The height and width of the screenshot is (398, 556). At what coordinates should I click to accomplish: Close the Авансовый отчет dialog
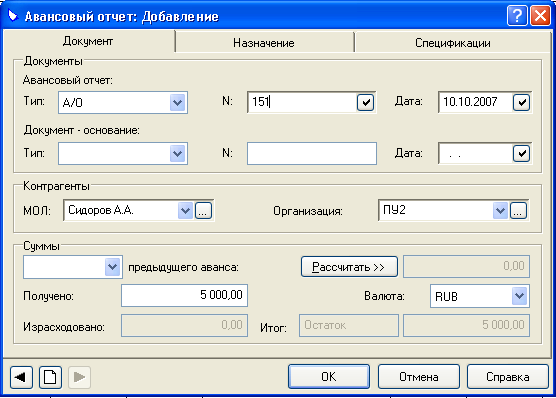point(540,16)
